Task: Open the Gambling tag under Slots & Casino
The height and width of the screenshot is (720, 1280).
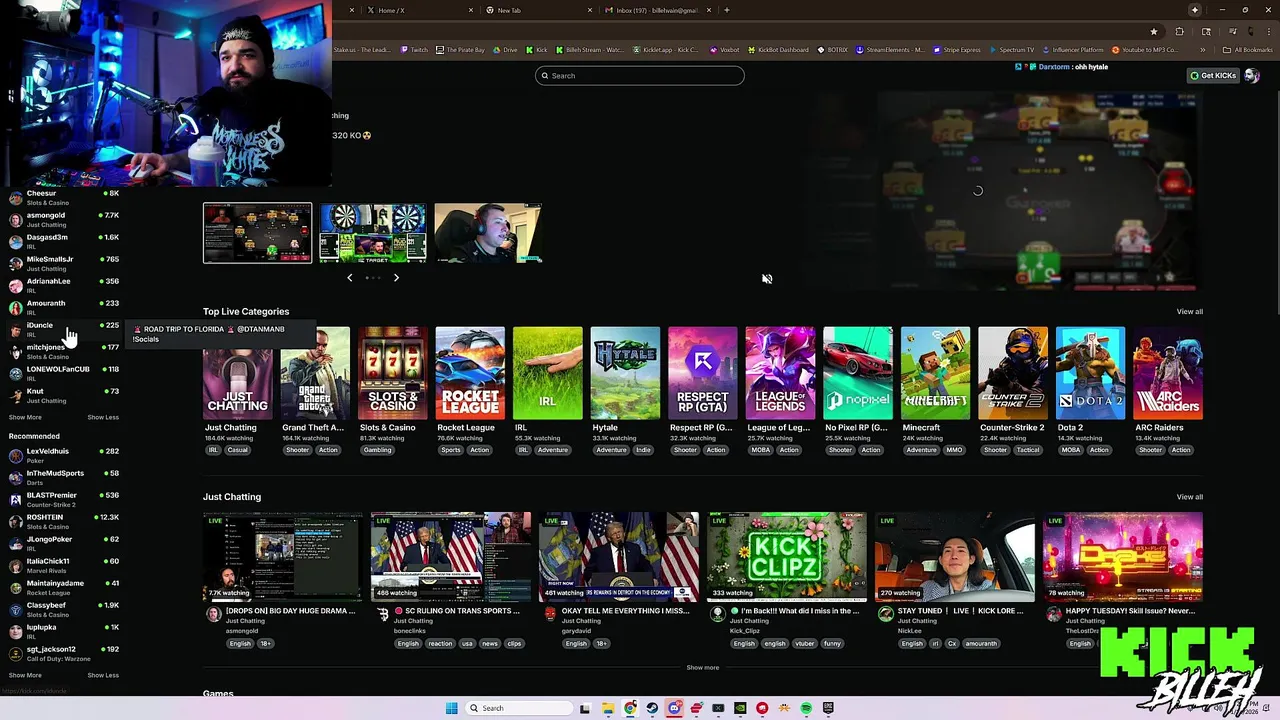Action: pos(377,450)
